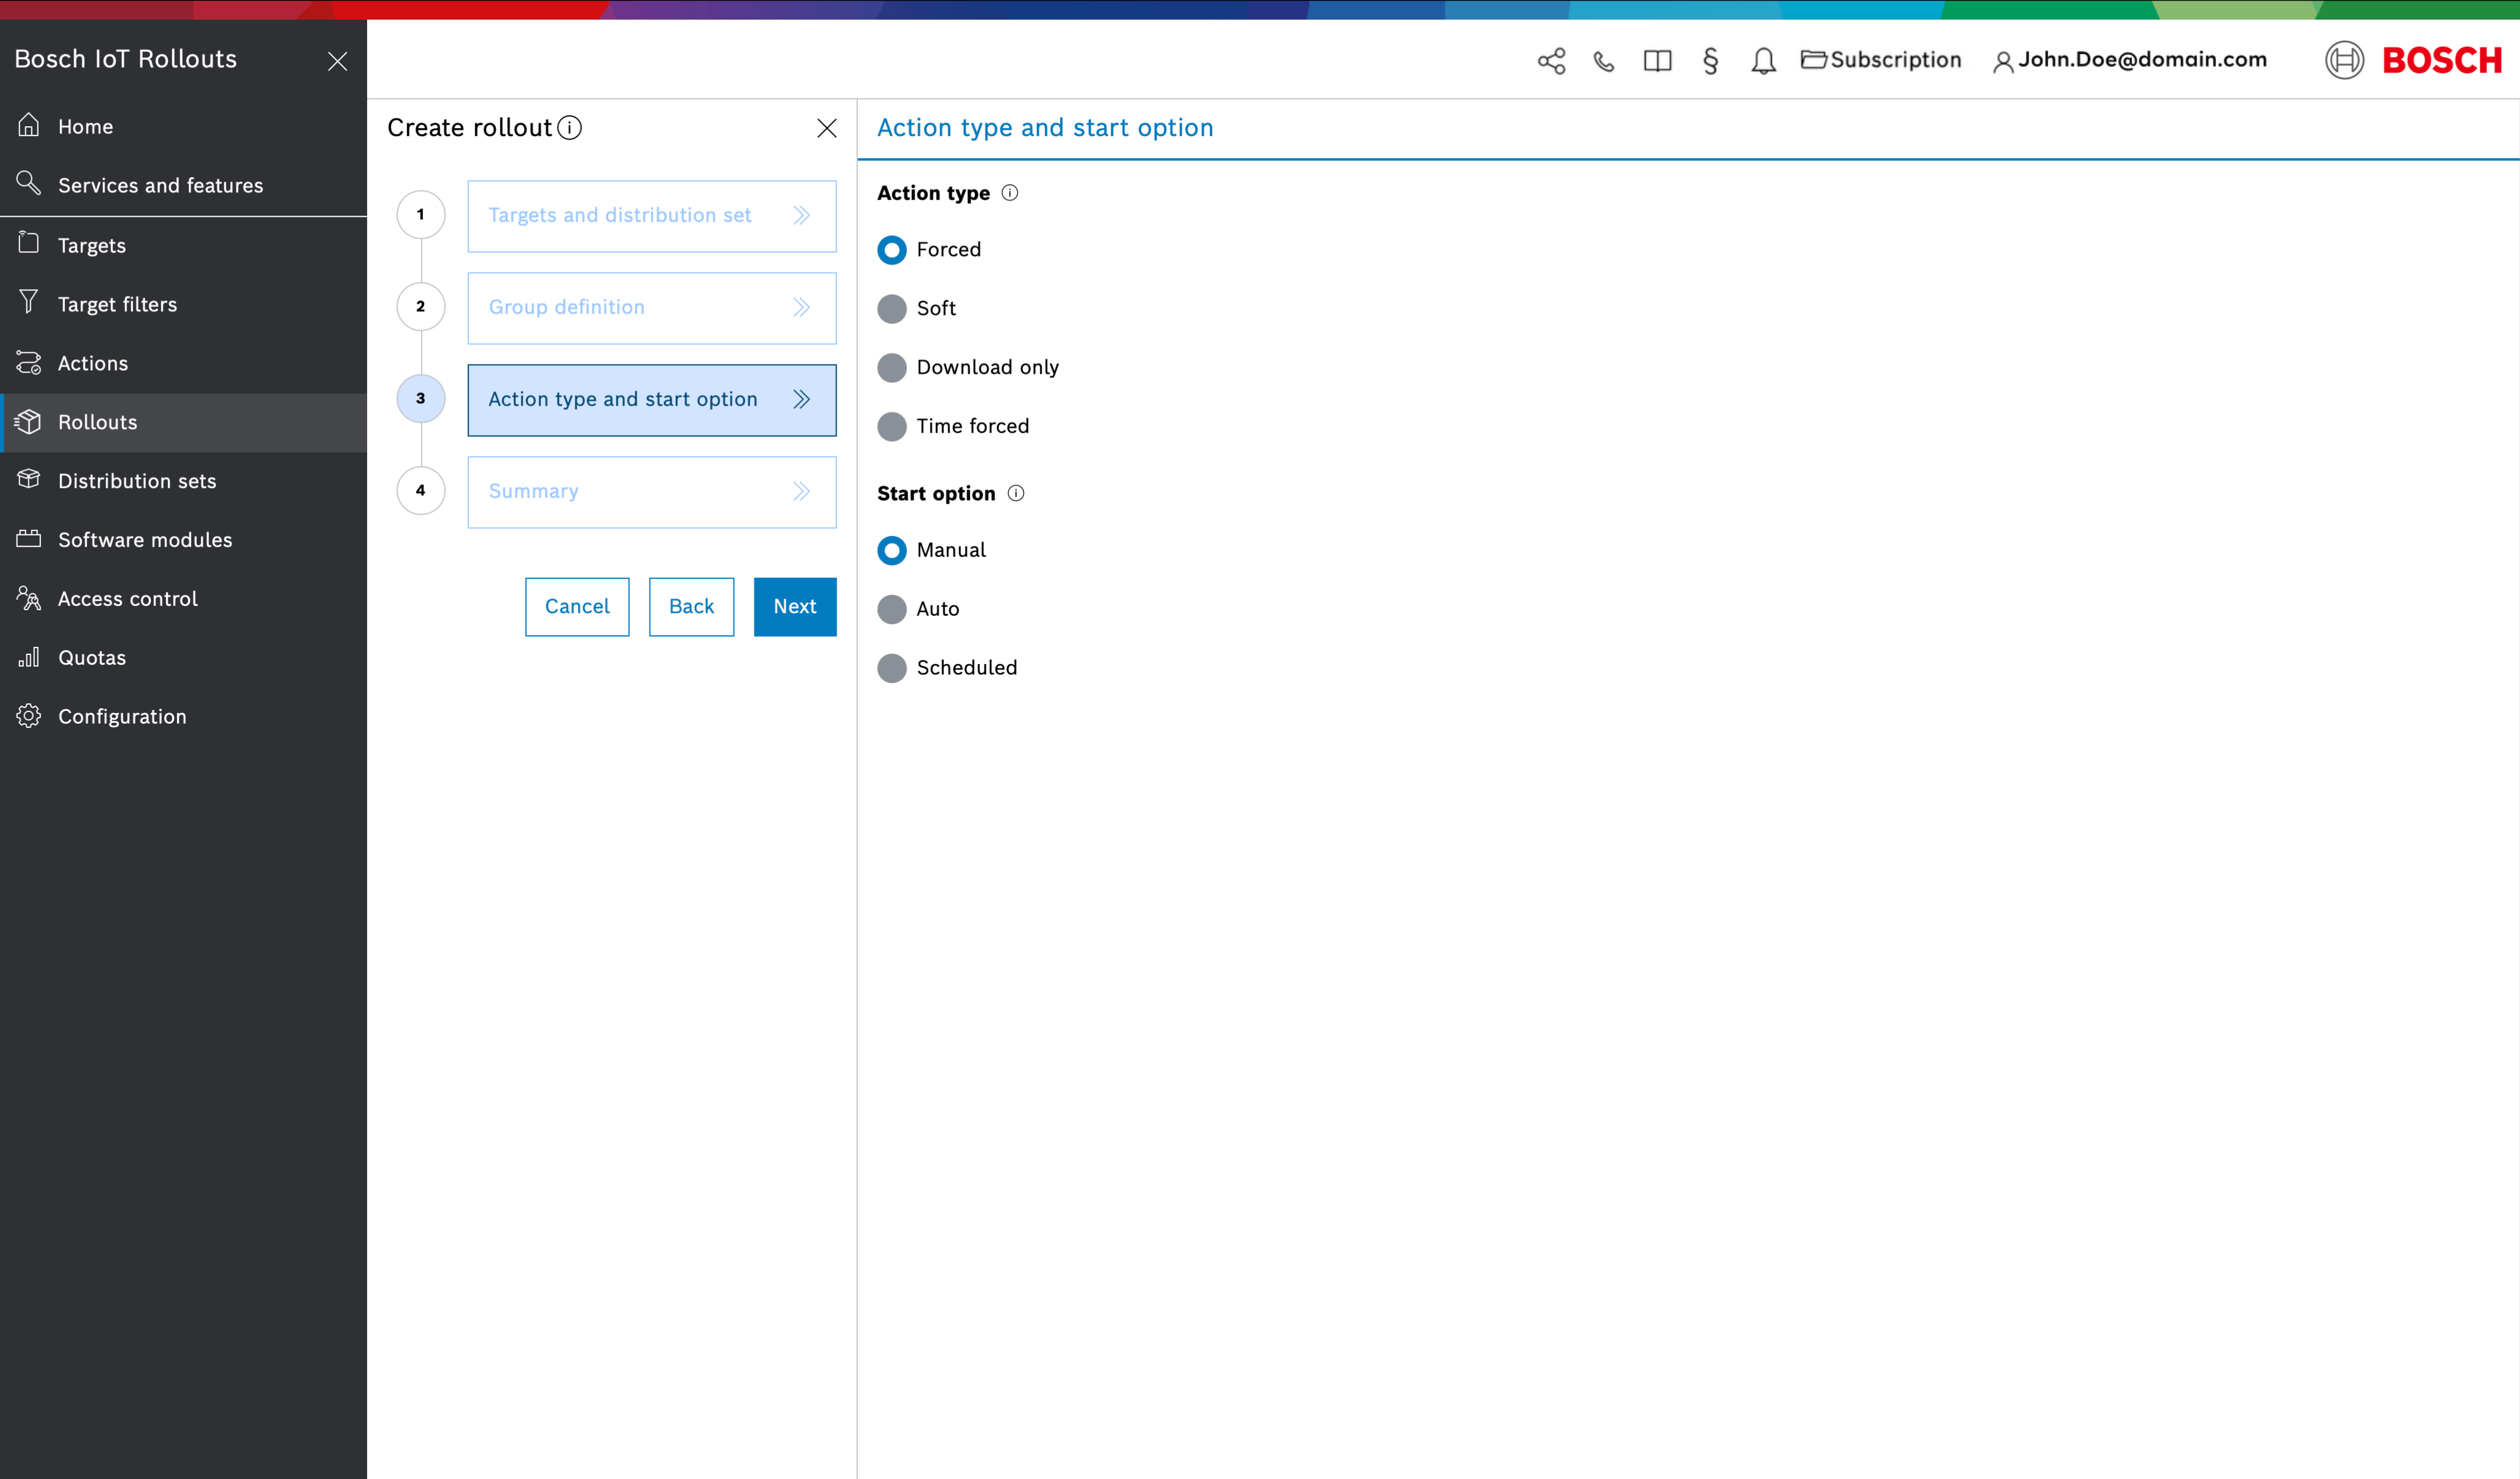
Task: Expand the Group definition step
Action: (x=651, y=308)
